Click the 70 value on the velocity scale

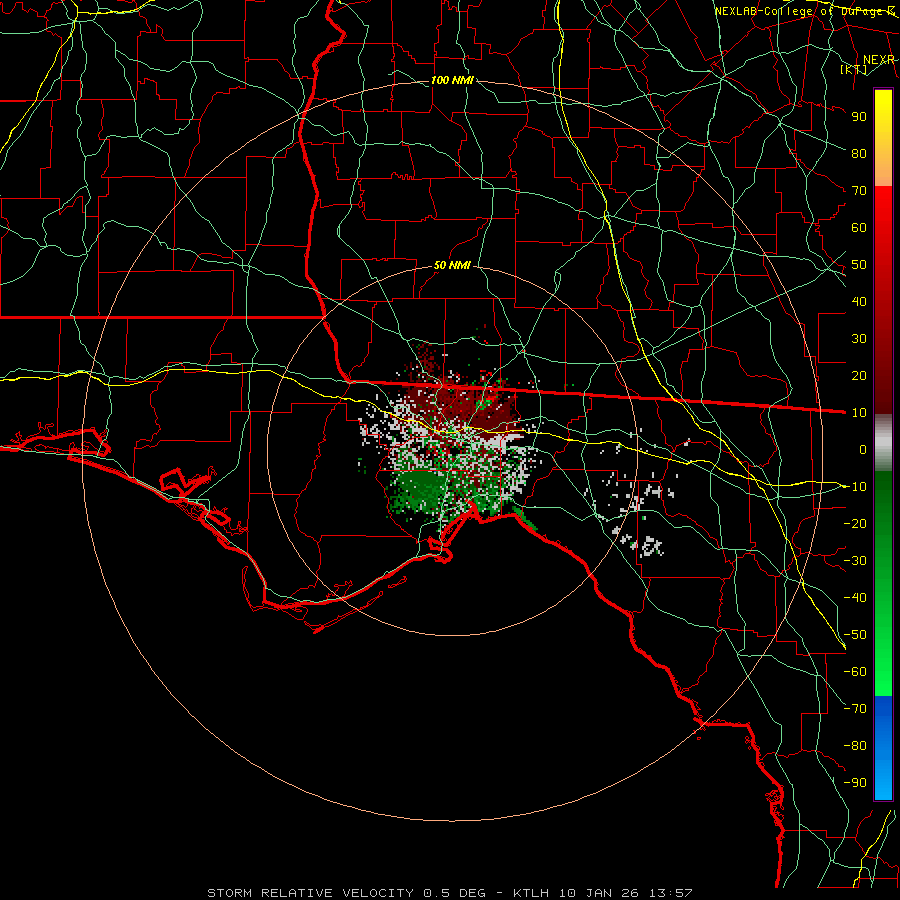[x=859, y=191]
